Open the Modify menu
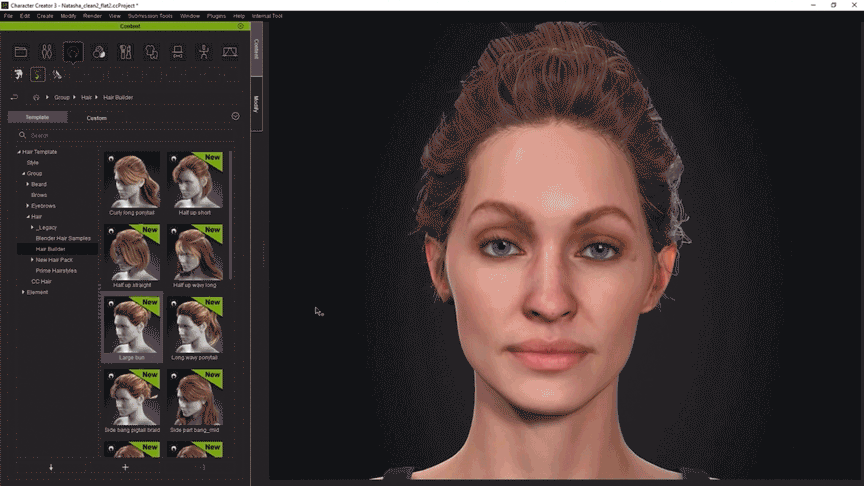The image size is (864, 486). coord(68,16)
